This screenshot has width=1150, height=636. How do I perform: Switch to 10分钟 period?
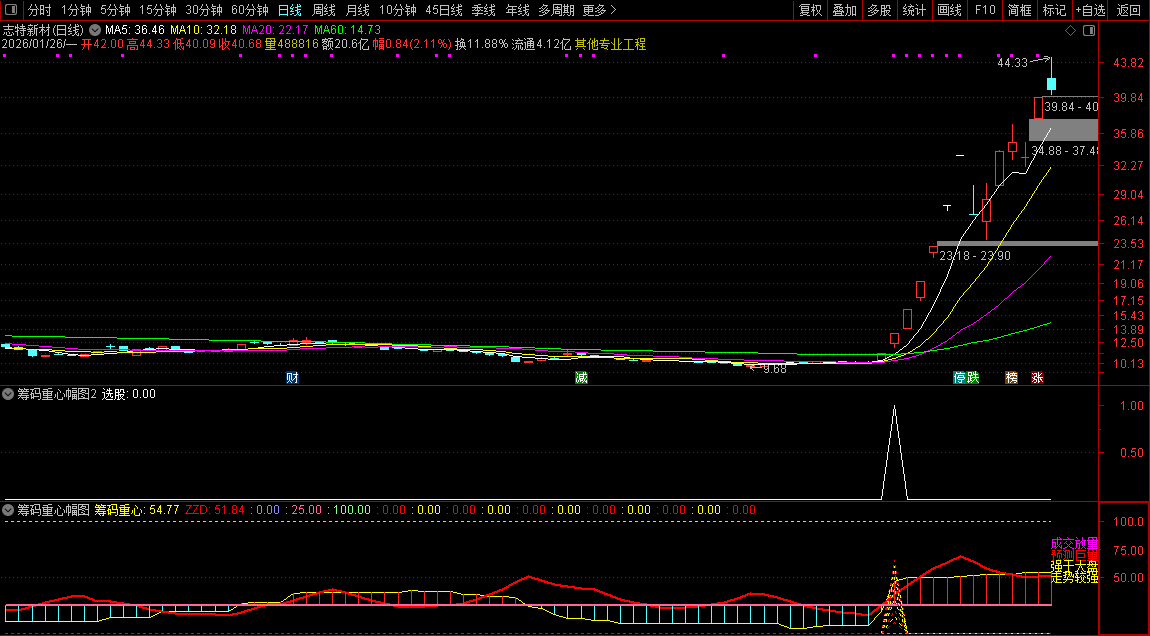pyautogui.click(x=398, y=10)
